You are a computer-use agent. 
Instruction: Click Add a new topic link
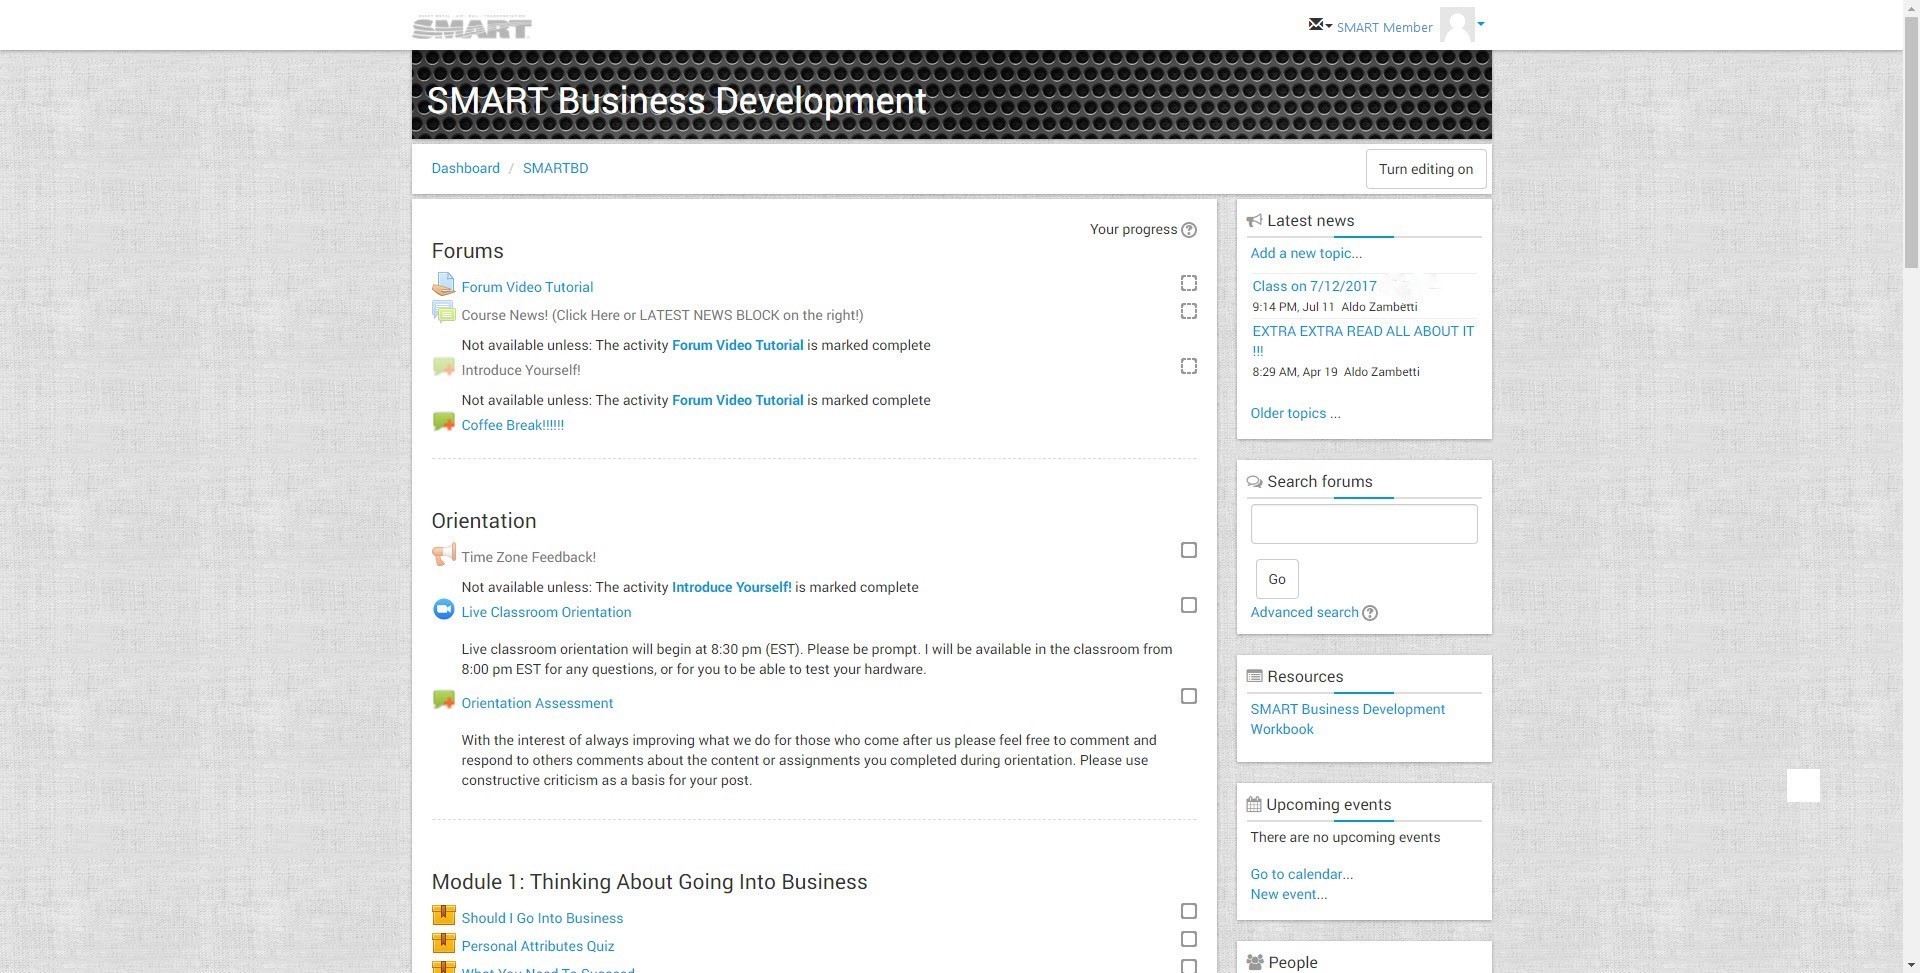[1306, 253]
